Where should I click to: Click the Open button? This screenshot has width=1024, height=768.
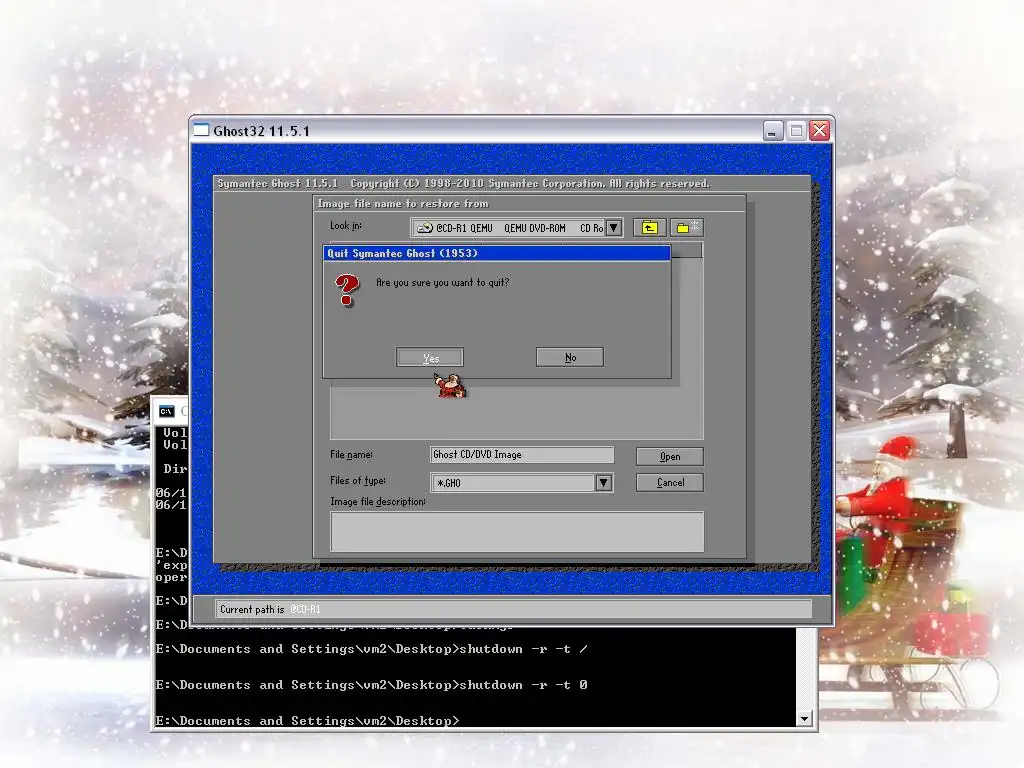(x=669, y=456)
